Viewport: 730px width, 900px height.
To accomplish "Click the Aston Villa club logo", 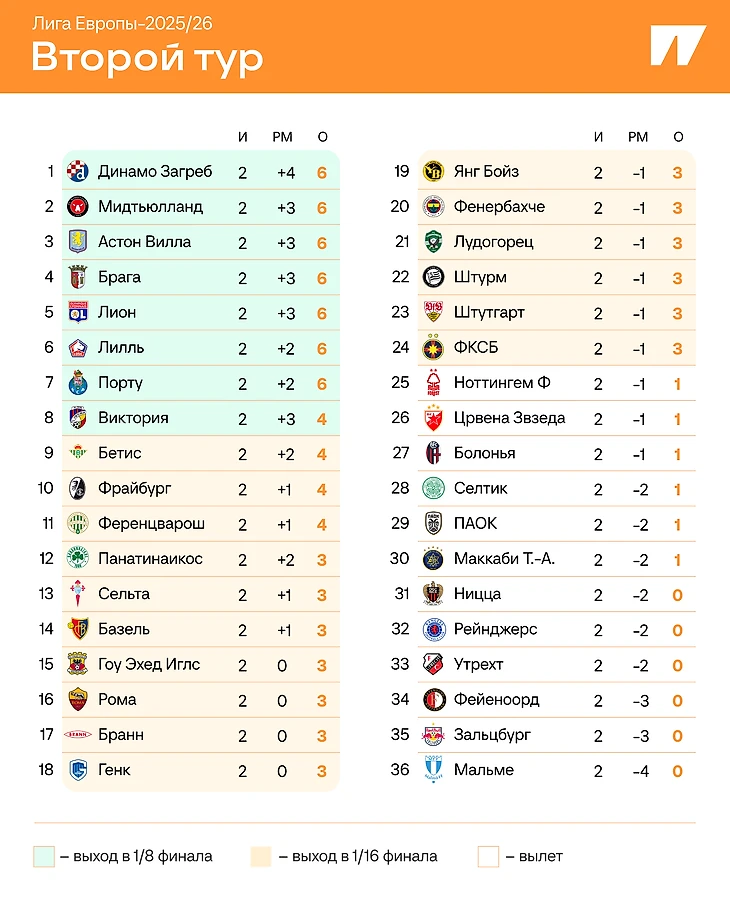I will (78, 242).
